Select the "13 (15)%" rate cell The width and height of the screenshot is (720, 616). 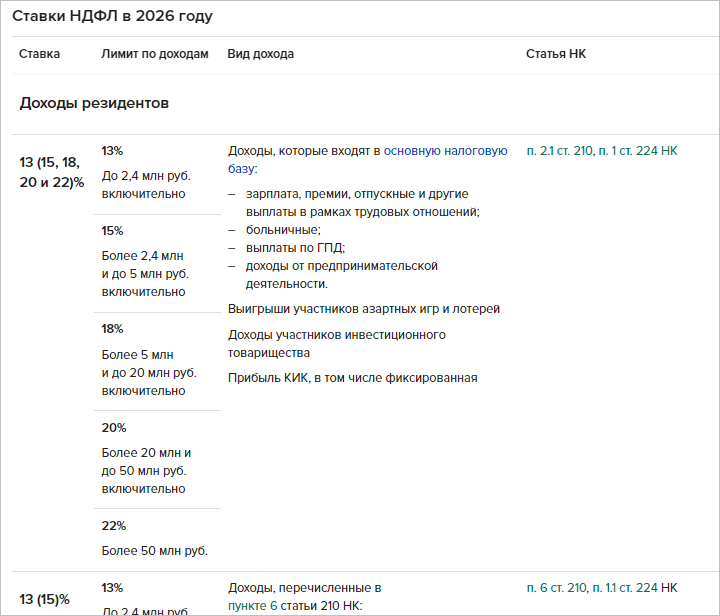click(44, 600)
